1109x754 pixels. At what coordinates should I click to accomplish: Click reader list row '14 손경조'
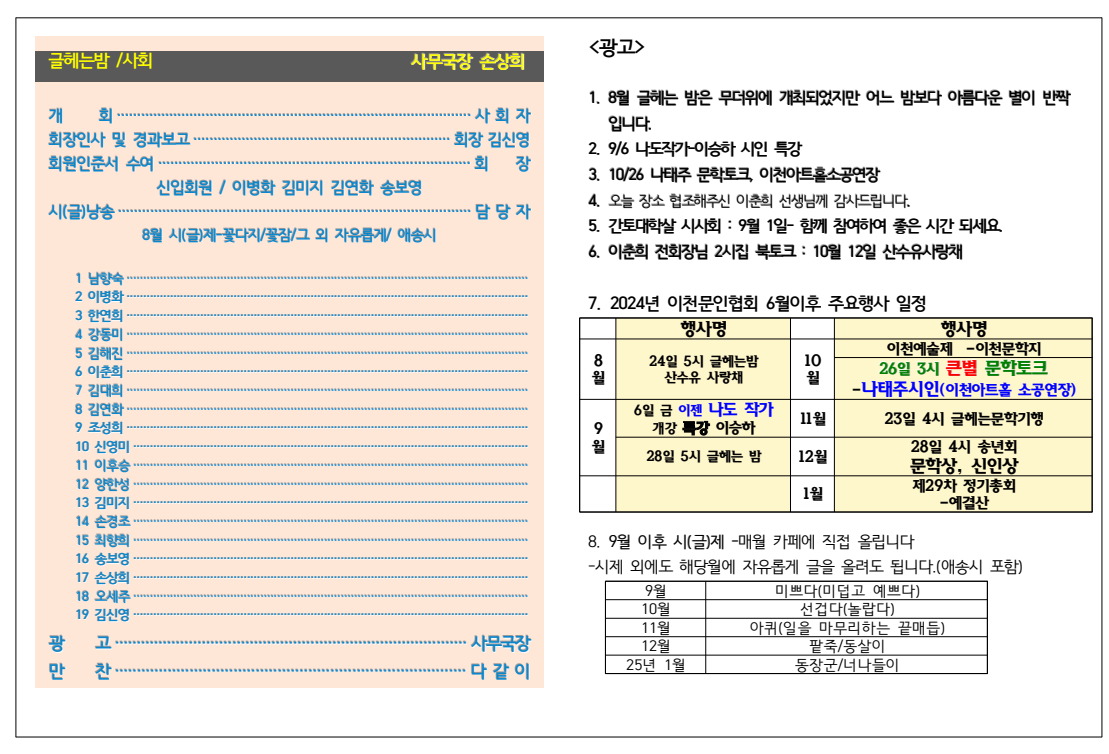pos(301,521)
